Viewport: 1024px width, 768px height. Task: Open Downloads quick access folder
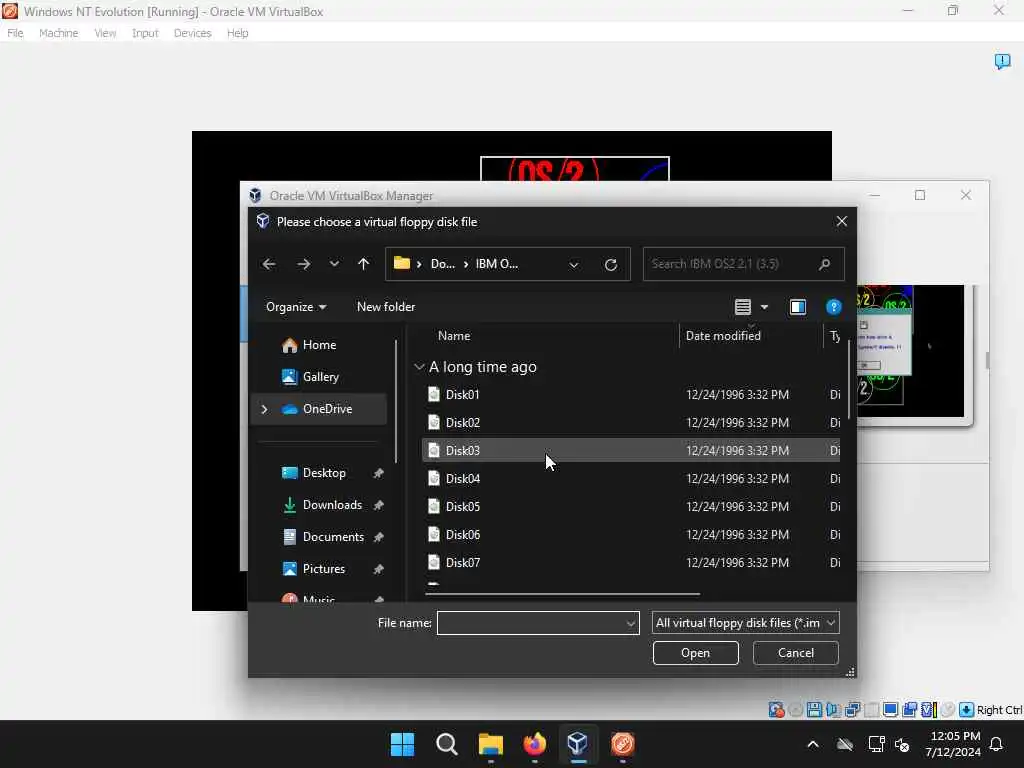[332, 505]
